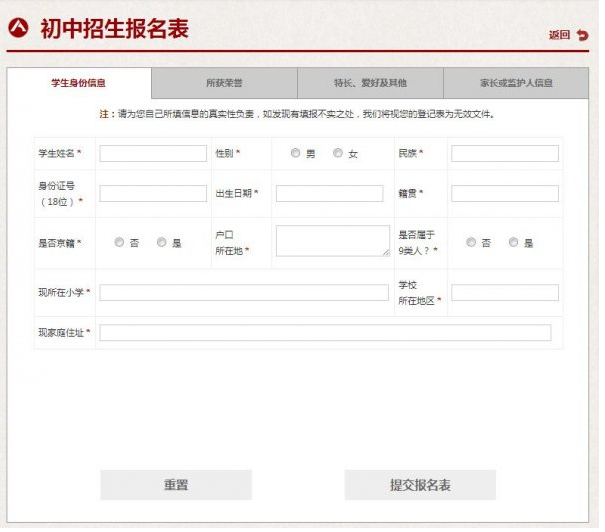Select the 女 gender radio button
The image size is (605, 532).
coord(338,153)
